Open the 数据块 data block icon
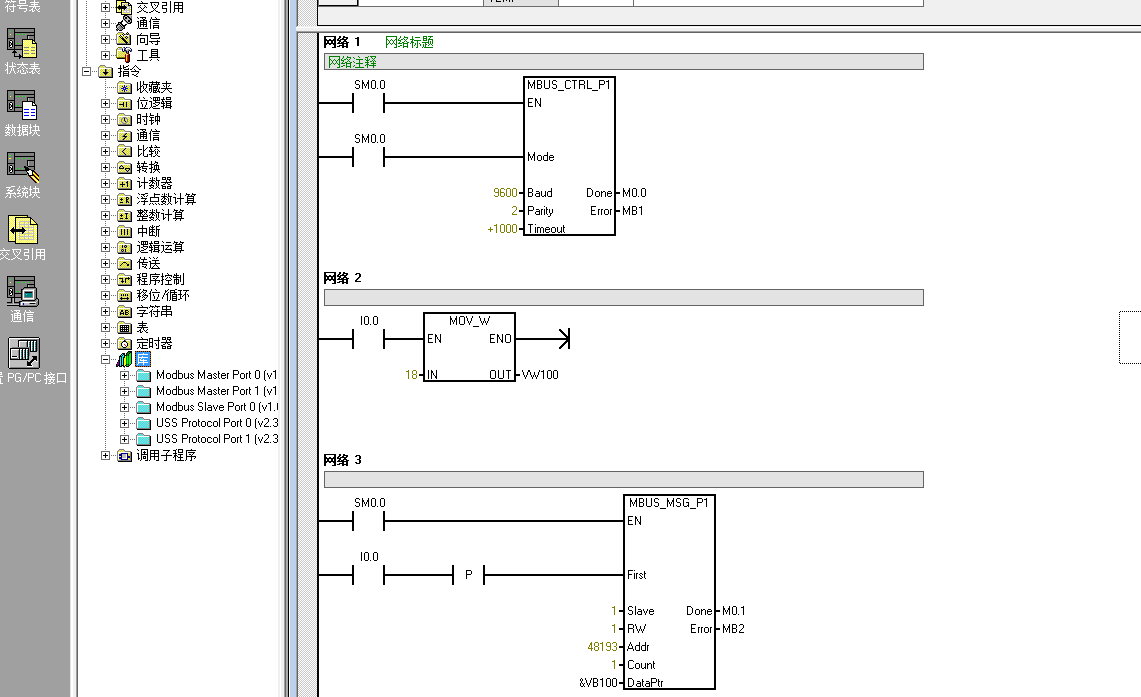The width and height of the screenshot is (1141, 697). point(22,106)
